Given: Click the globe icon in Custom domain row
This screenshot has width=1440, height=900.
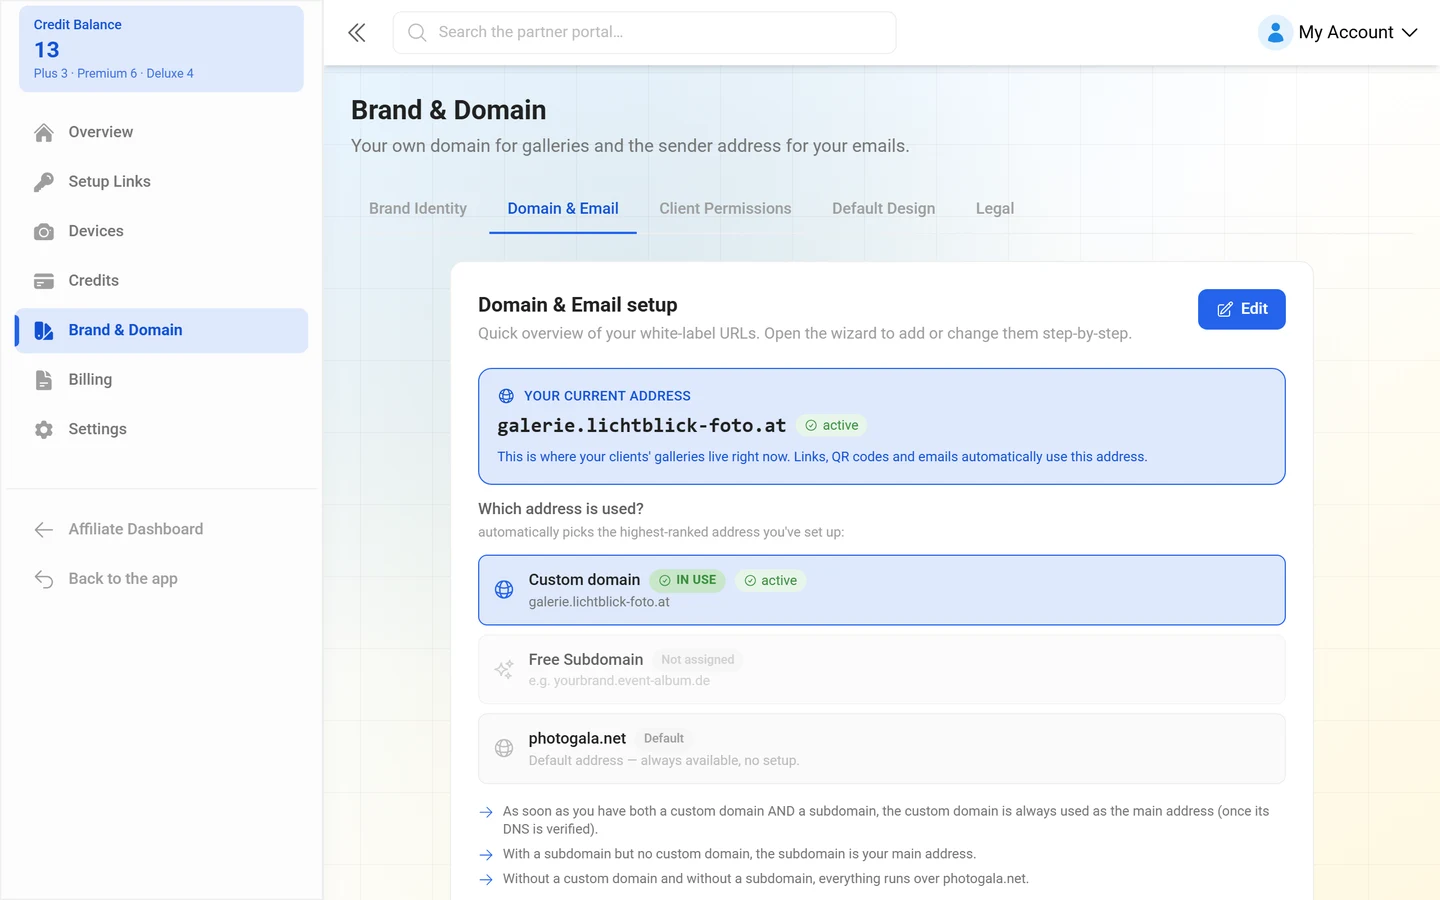Looking at the screenshot, I should 504,590.
